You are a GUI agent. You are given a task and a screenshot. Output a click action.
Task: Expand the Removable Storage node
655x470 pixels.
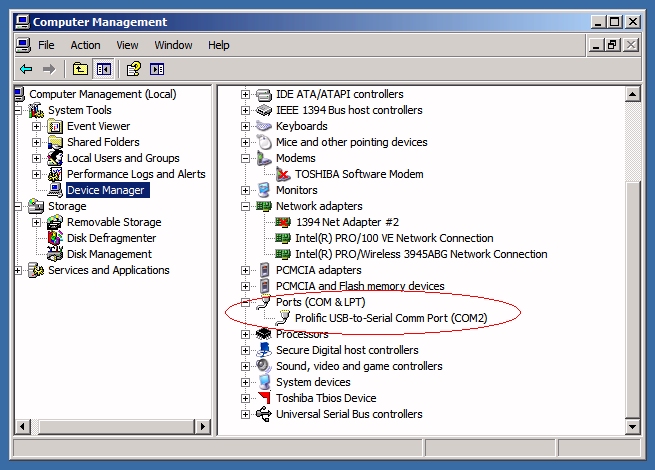(36, 222)
